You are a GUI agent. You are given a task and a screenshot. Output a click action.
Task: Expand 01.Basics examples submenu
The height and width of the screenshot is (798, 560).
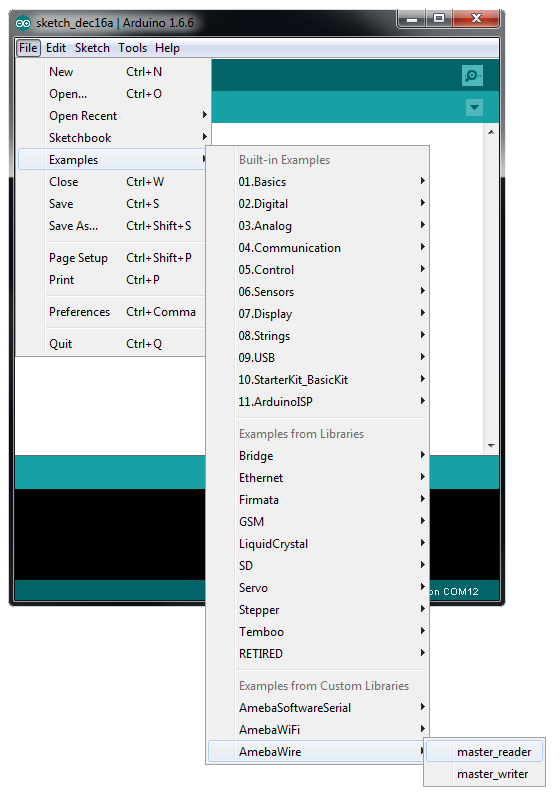pyautogui.click(x=318, y=182)
